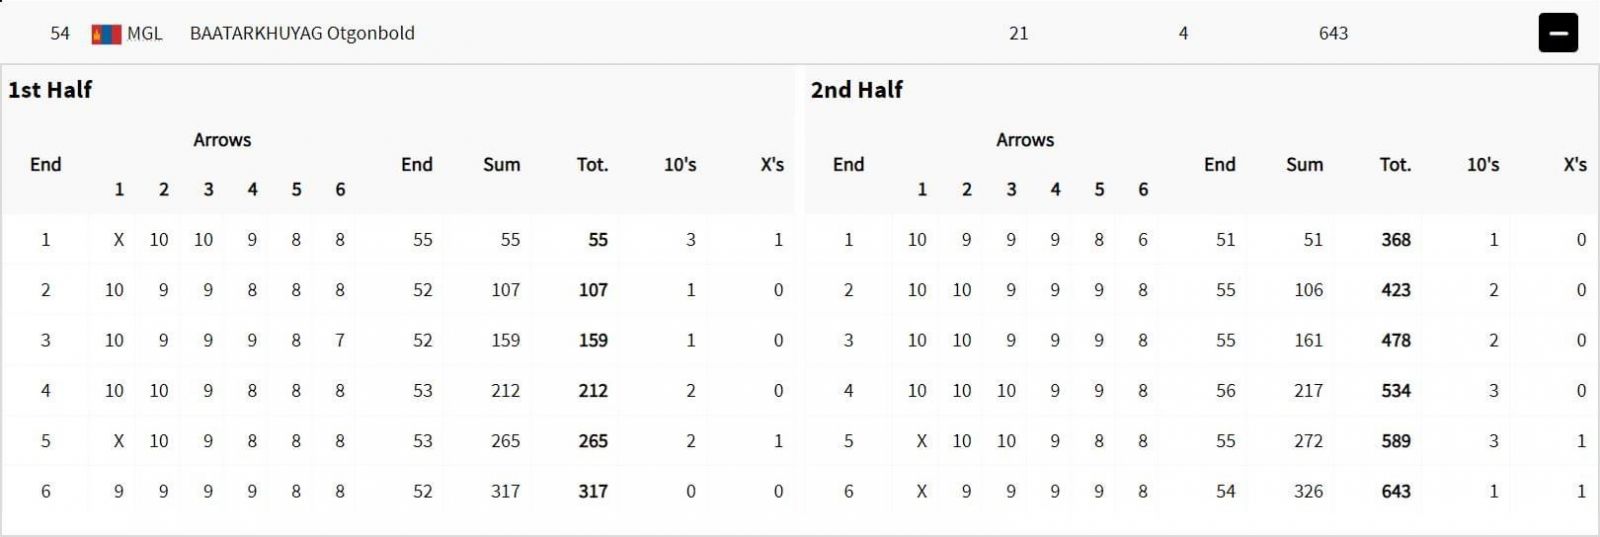The width and height of the screenshot is (1600, 537).
Task: Open athlete BAATARKHUYAG Otgonbold's name
Action: click(x=302, y=33)
